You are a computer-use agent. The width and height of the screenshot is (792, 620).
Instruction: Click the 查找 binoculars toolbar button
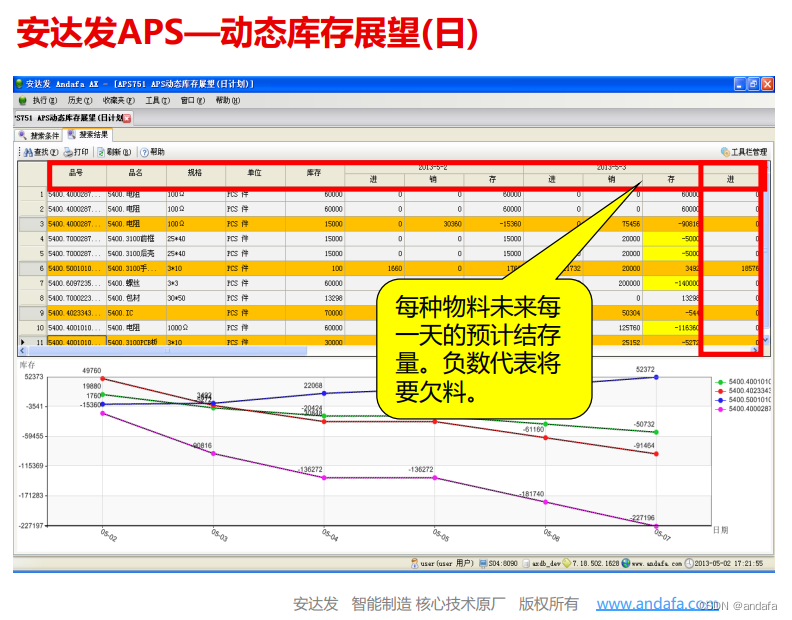click(x=41, y=152)
